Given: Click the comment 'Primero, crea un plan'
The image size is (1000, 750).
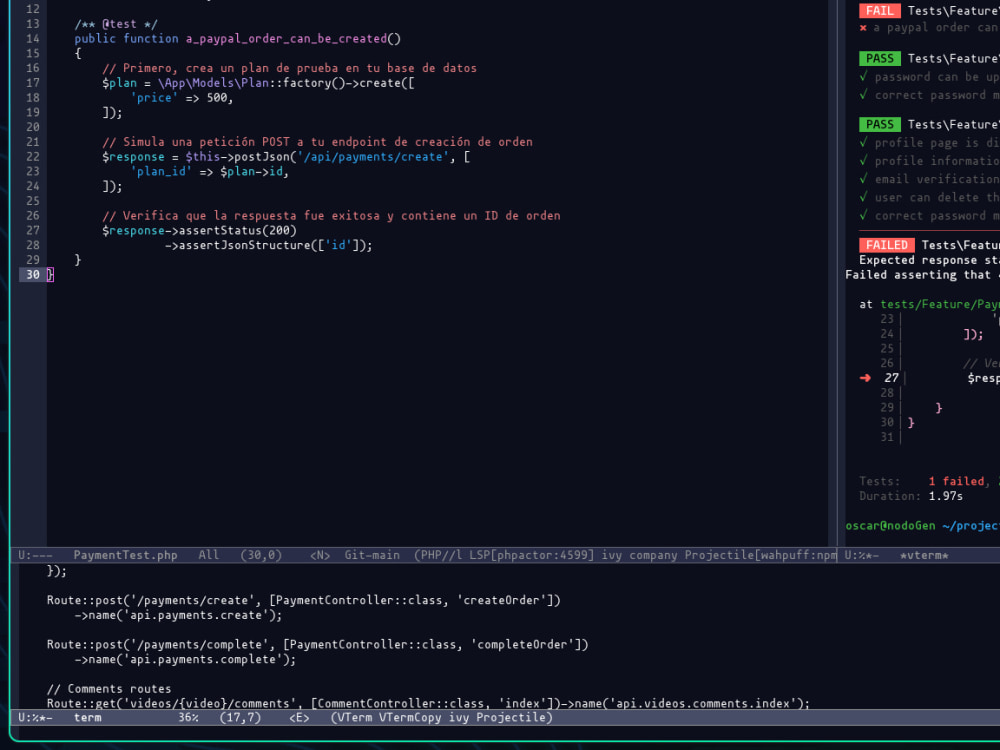Looking at the screenshot, I should click(290, 68).
